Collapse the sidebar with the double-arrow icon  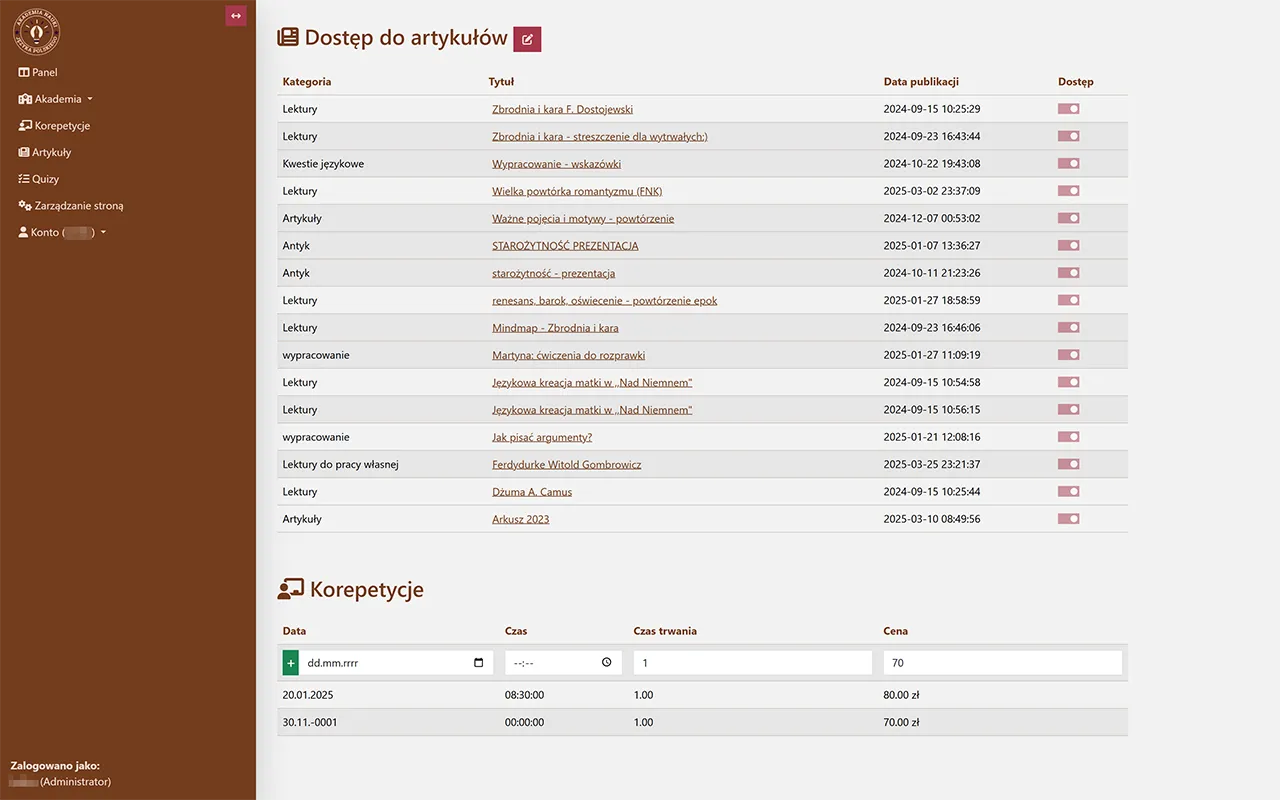(235, 16)
